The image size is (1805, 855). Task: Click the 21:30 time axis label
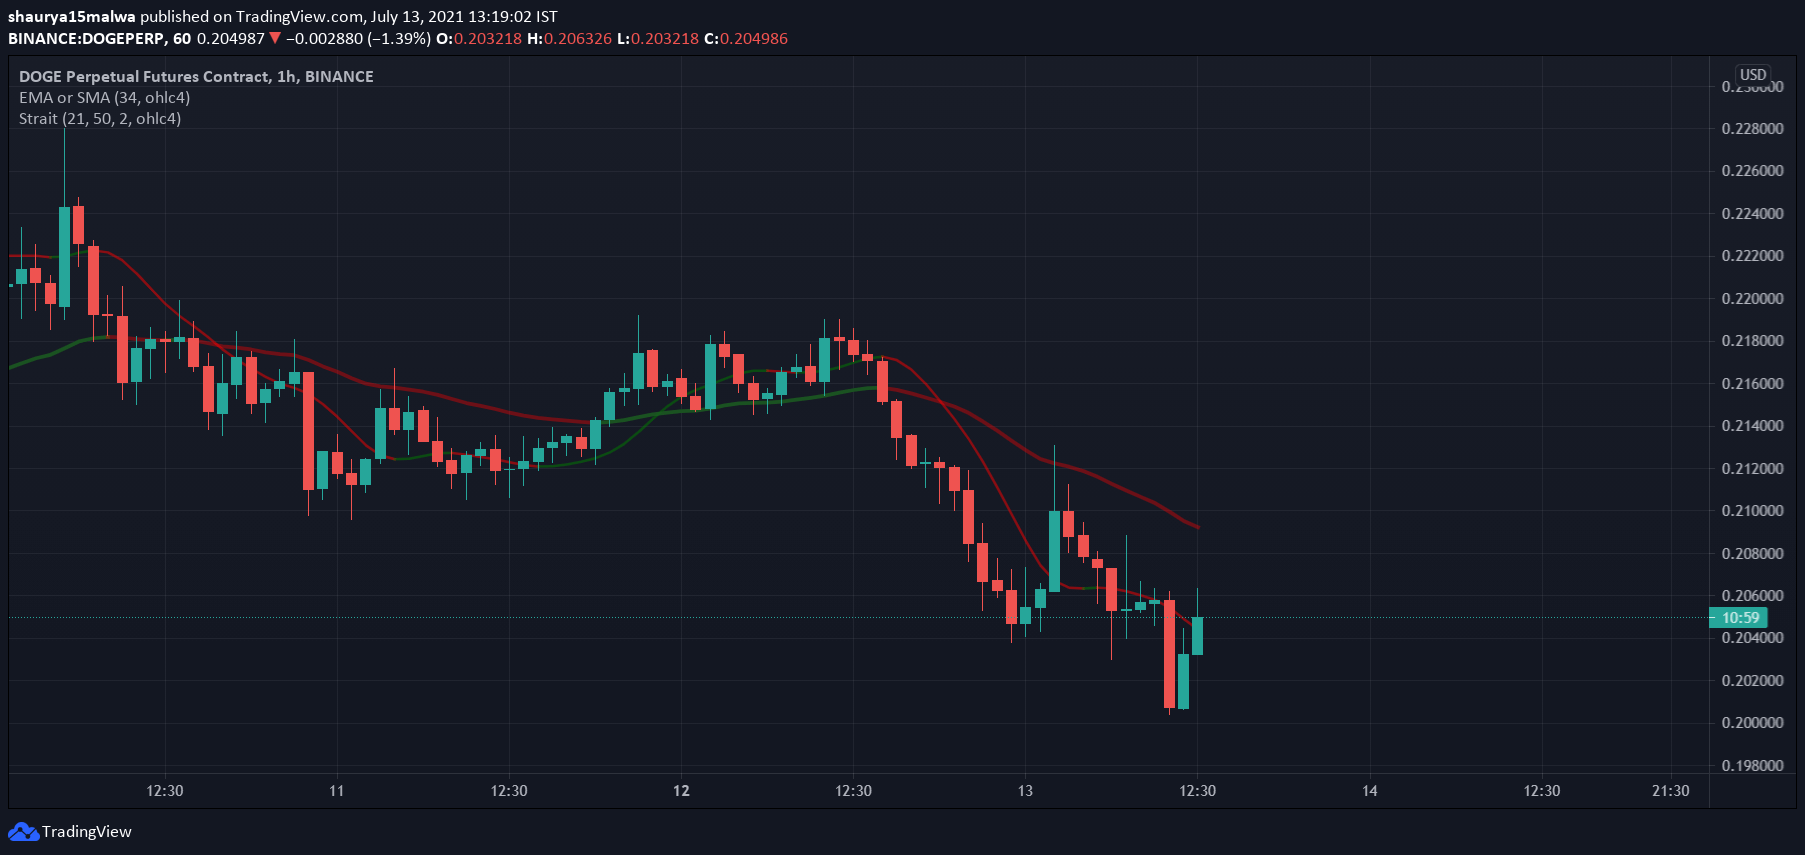coord(1671,791)
